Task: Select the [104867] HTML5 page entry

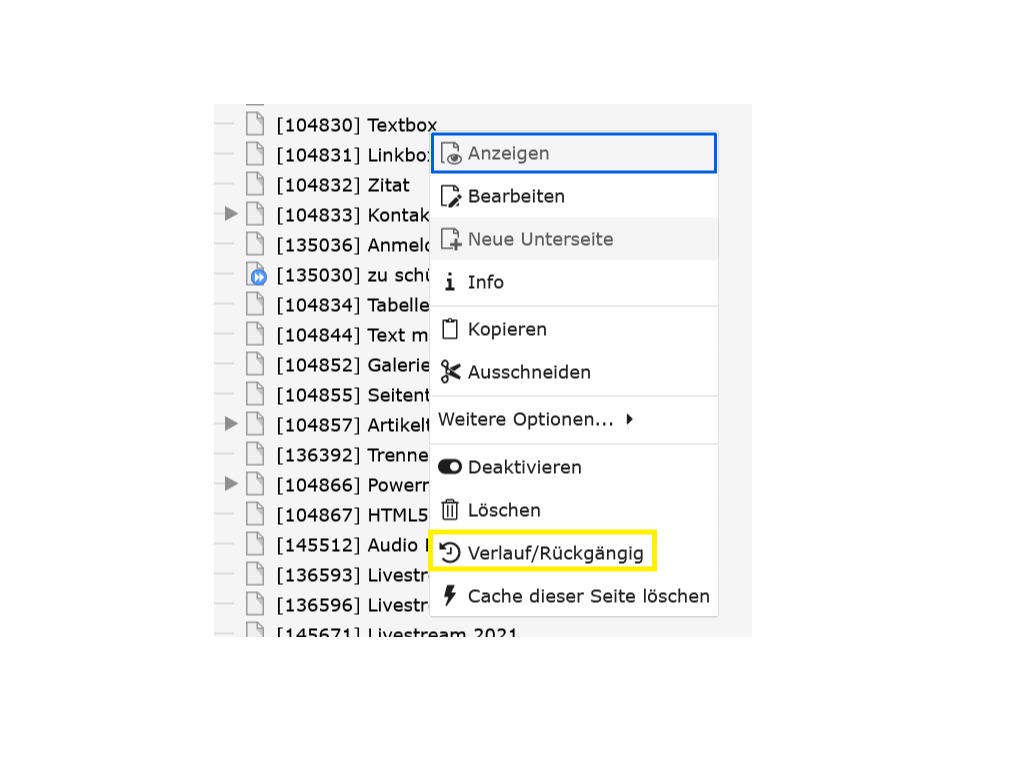Action: 352,515
